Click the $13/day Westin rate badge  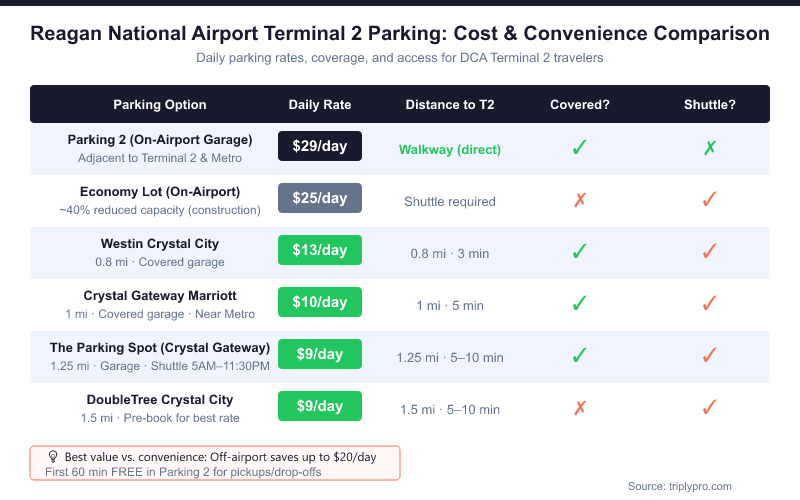[x=320, y=250]
